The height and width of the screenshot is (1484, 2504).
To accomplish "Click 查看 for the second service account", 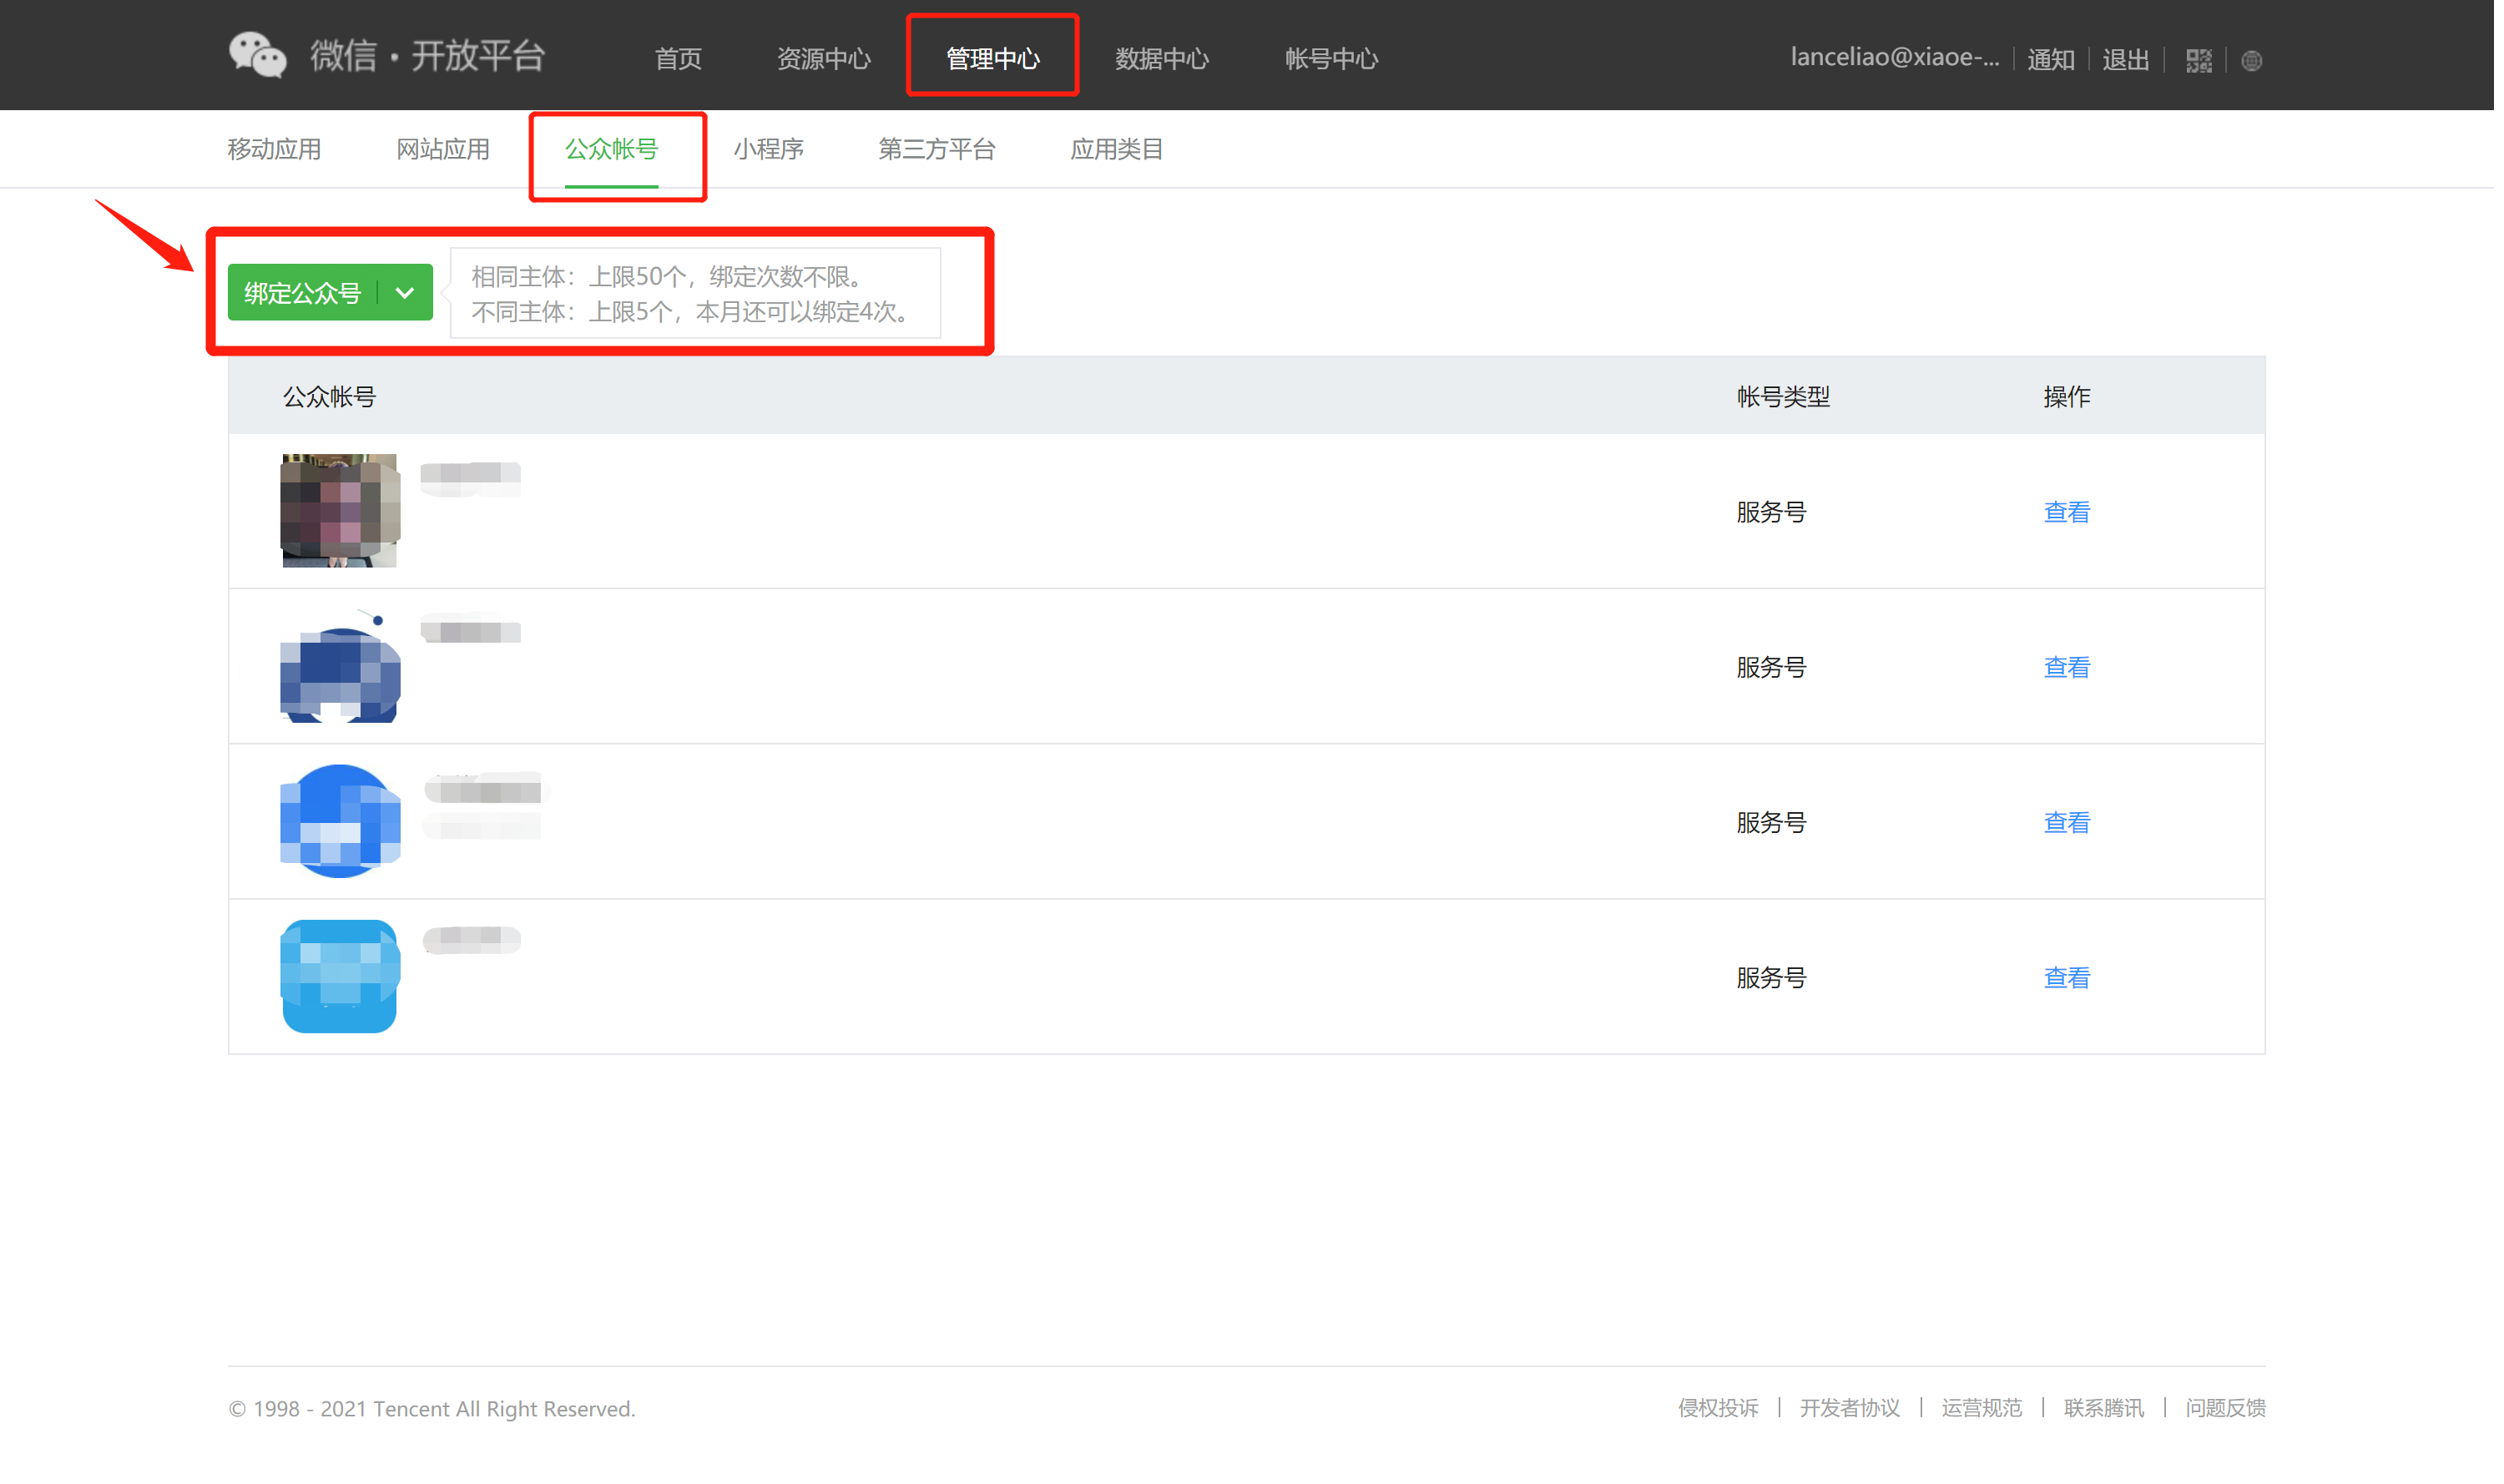I will (2075, 670).
